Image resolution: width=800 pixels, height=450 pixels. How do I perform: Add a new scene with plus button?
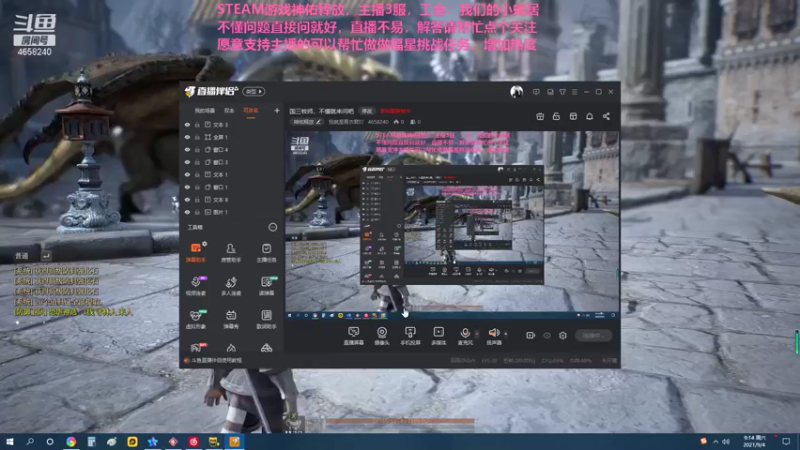point(277,110)
